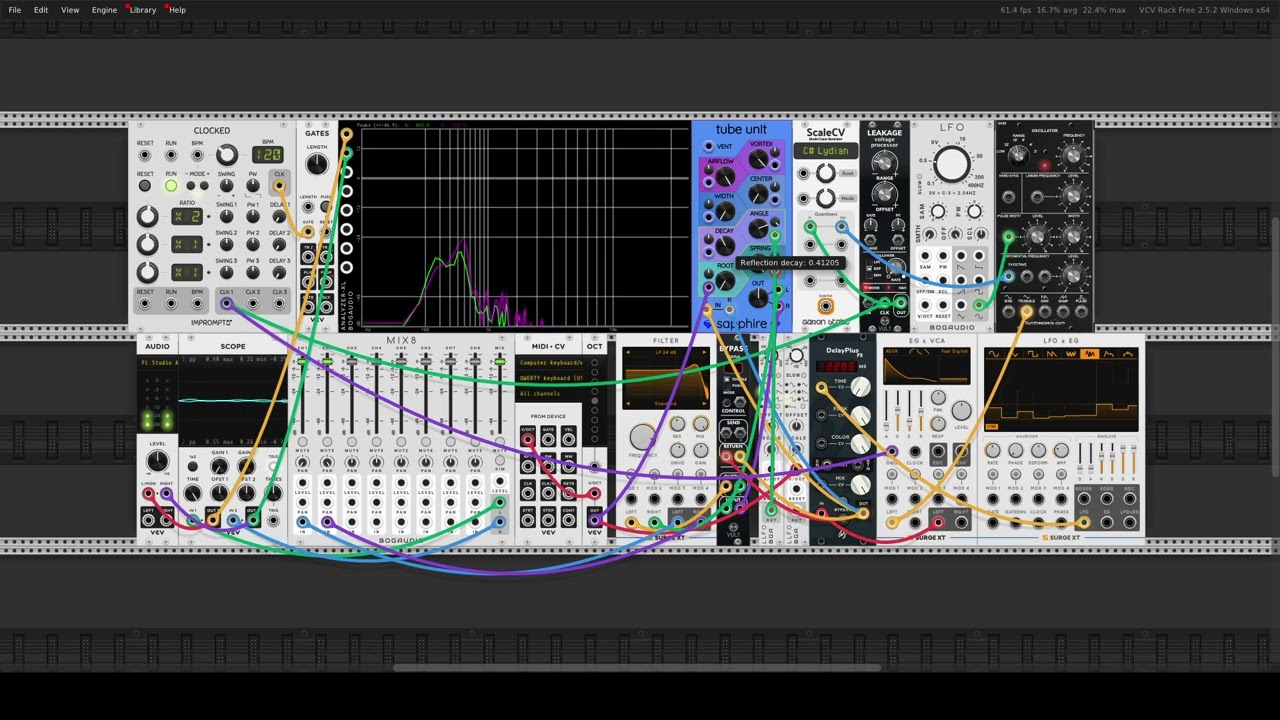
Task: Click the ANGLE knob on tube unit
Action: click(x=760, y=230)
